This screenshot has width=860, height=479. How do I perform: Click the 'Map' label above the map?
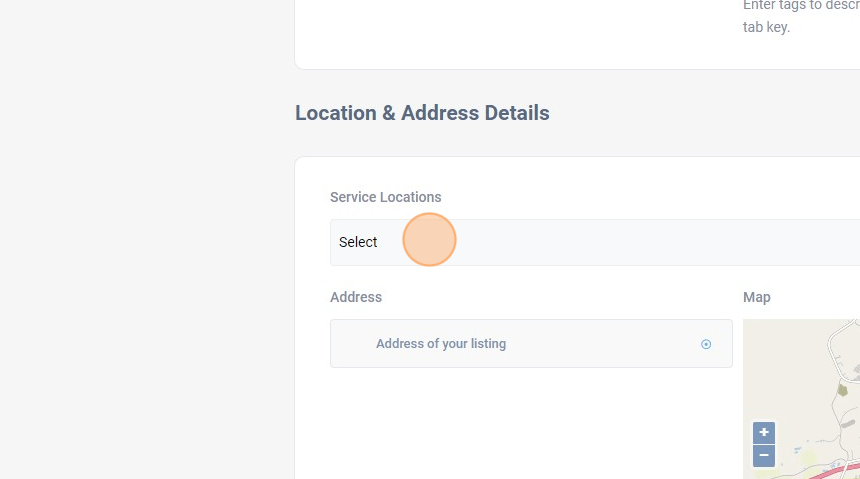click(757, 297)
